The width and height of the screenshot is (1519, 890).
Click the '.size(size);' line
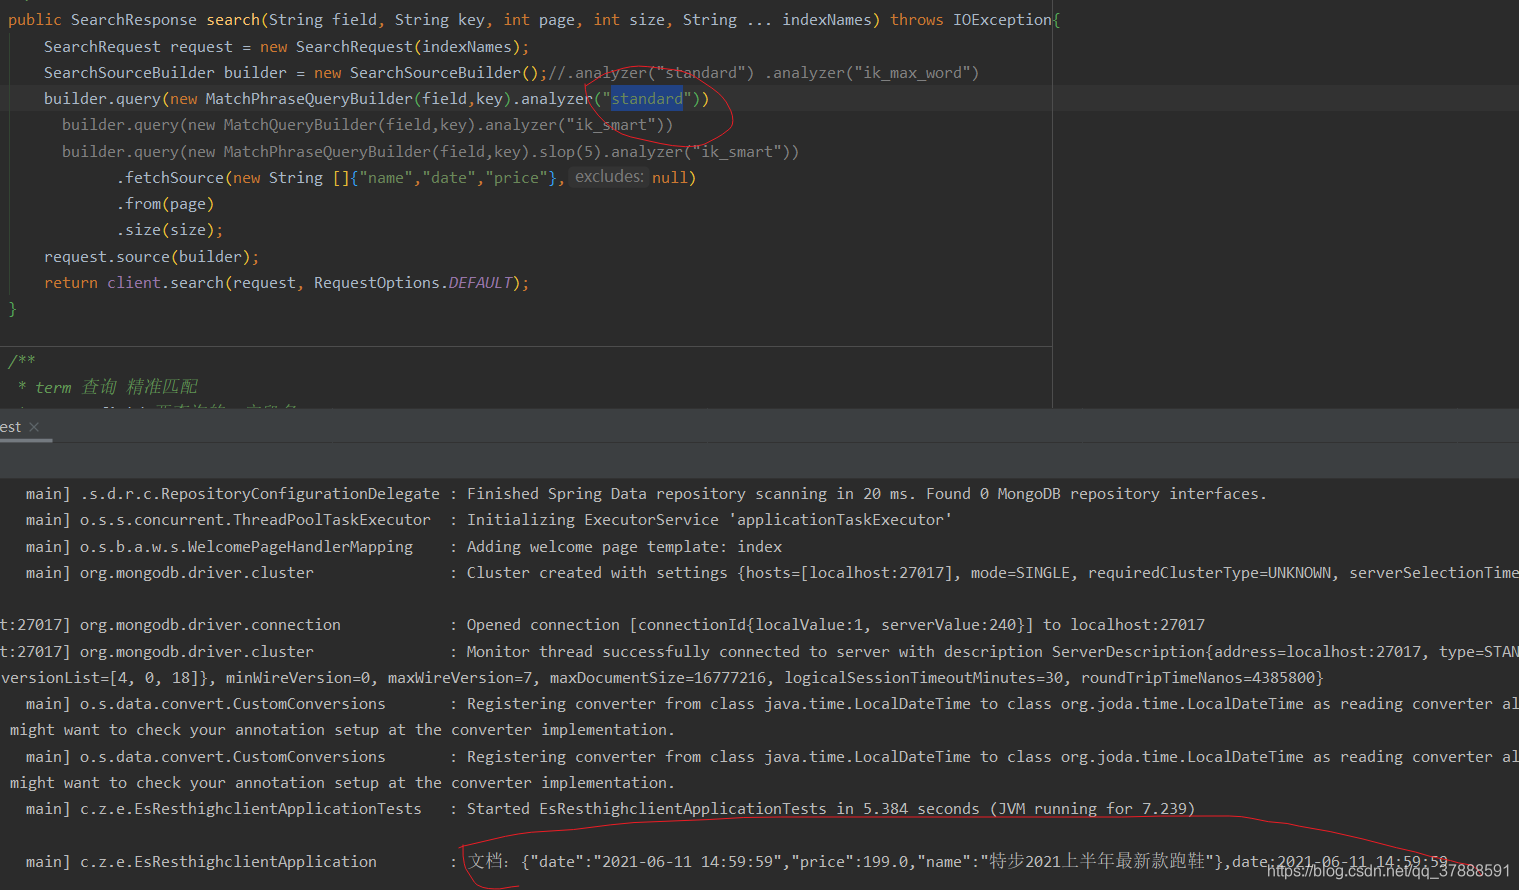pyautogui.click(x=170, y=230)
